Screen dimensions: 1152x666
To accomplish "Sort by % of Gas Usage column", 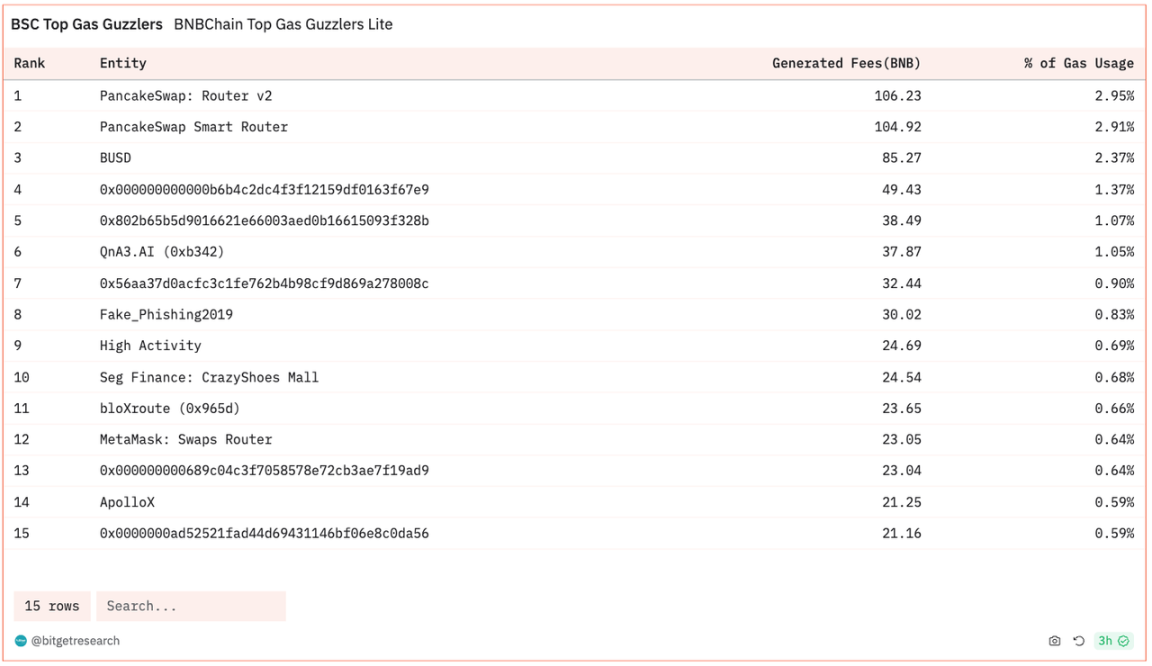I will pos(1078,64).
